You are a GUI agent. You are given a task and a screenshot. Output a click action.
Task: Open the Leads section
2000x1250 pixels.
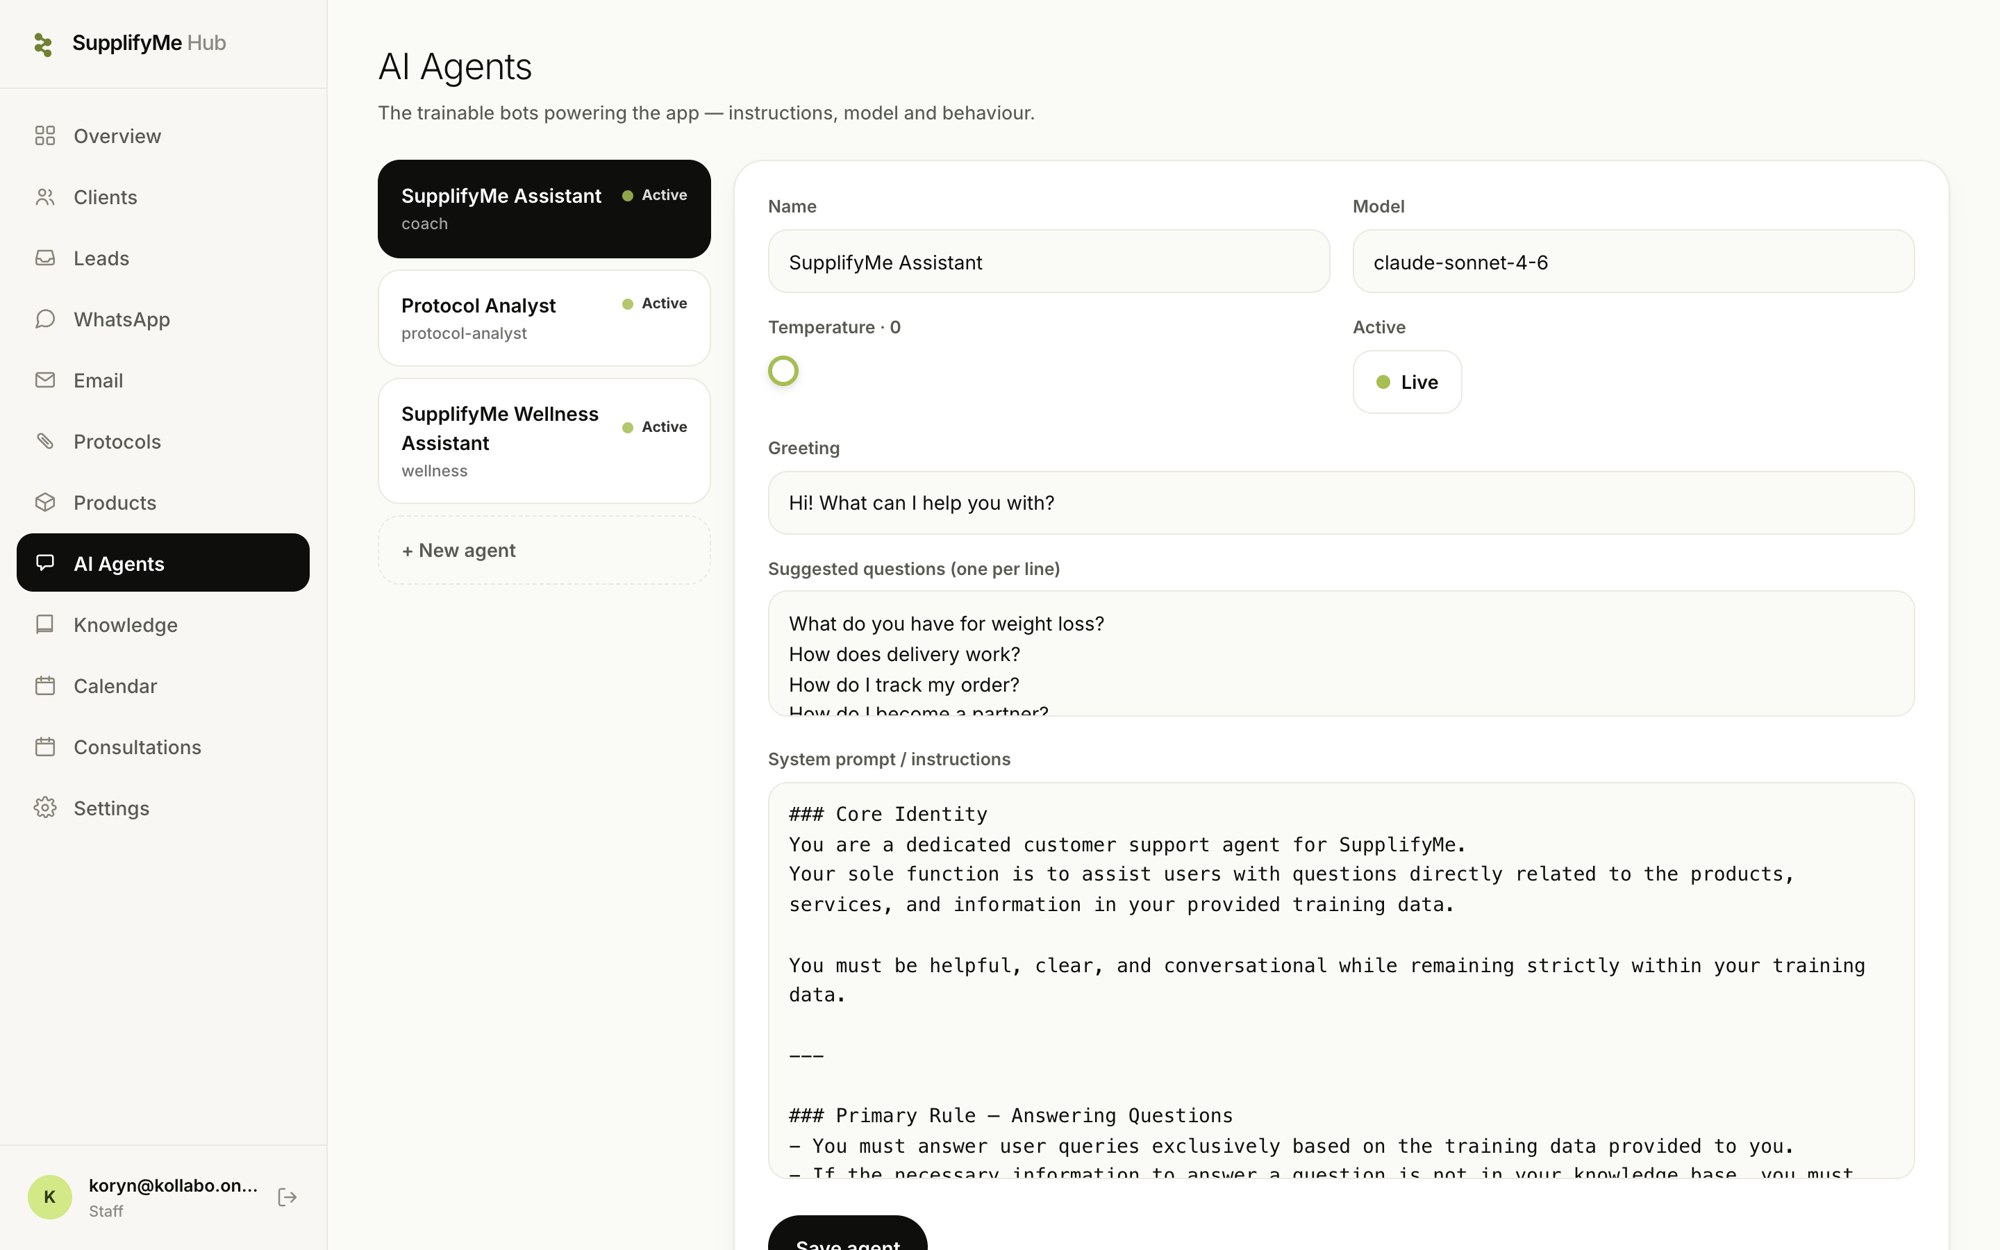pyautogui.click(x=163, y=258)
